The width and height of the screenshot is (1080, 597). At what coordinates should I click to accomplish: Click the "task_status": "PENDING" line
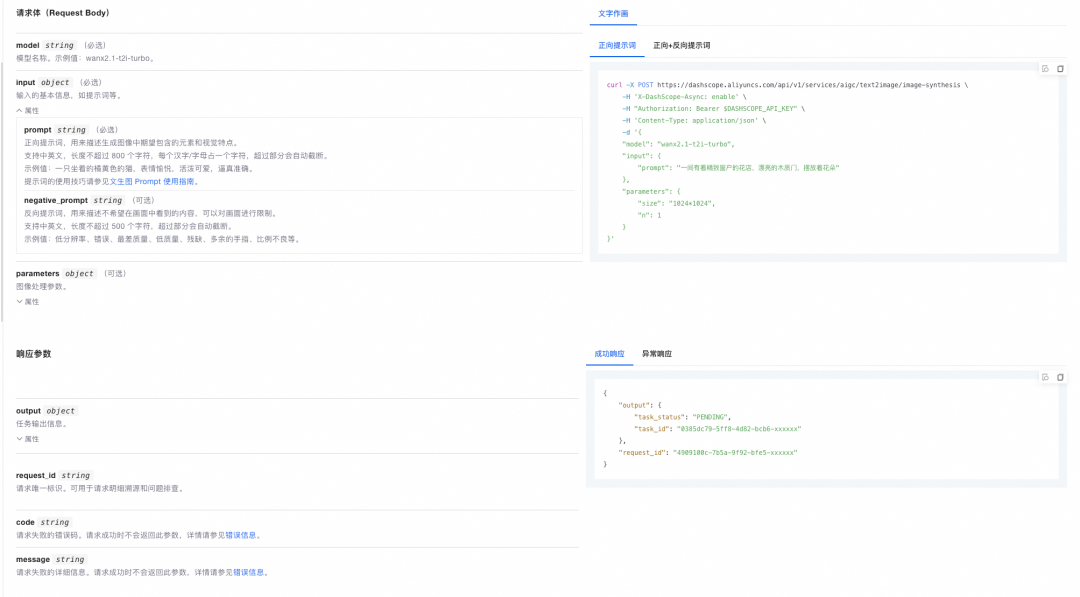tap(683, 417)
